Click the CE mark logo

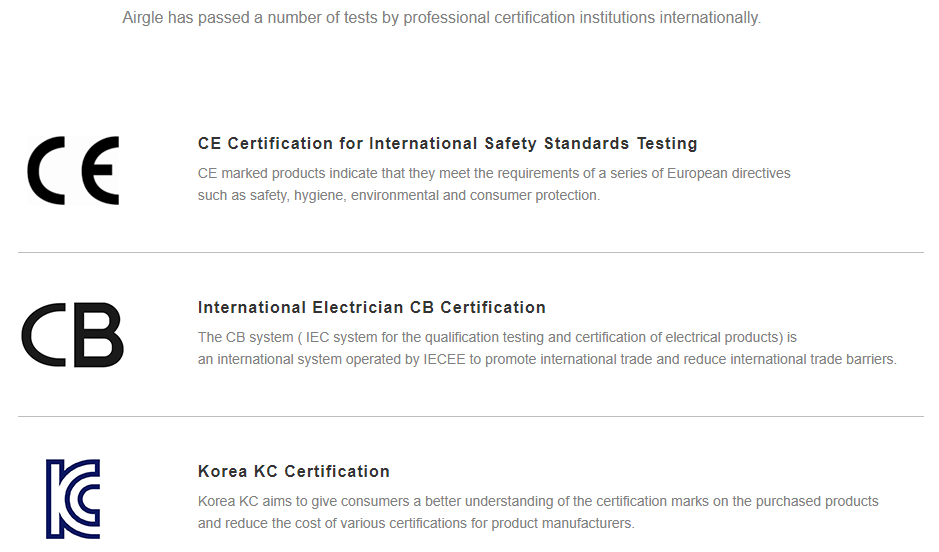73,171
